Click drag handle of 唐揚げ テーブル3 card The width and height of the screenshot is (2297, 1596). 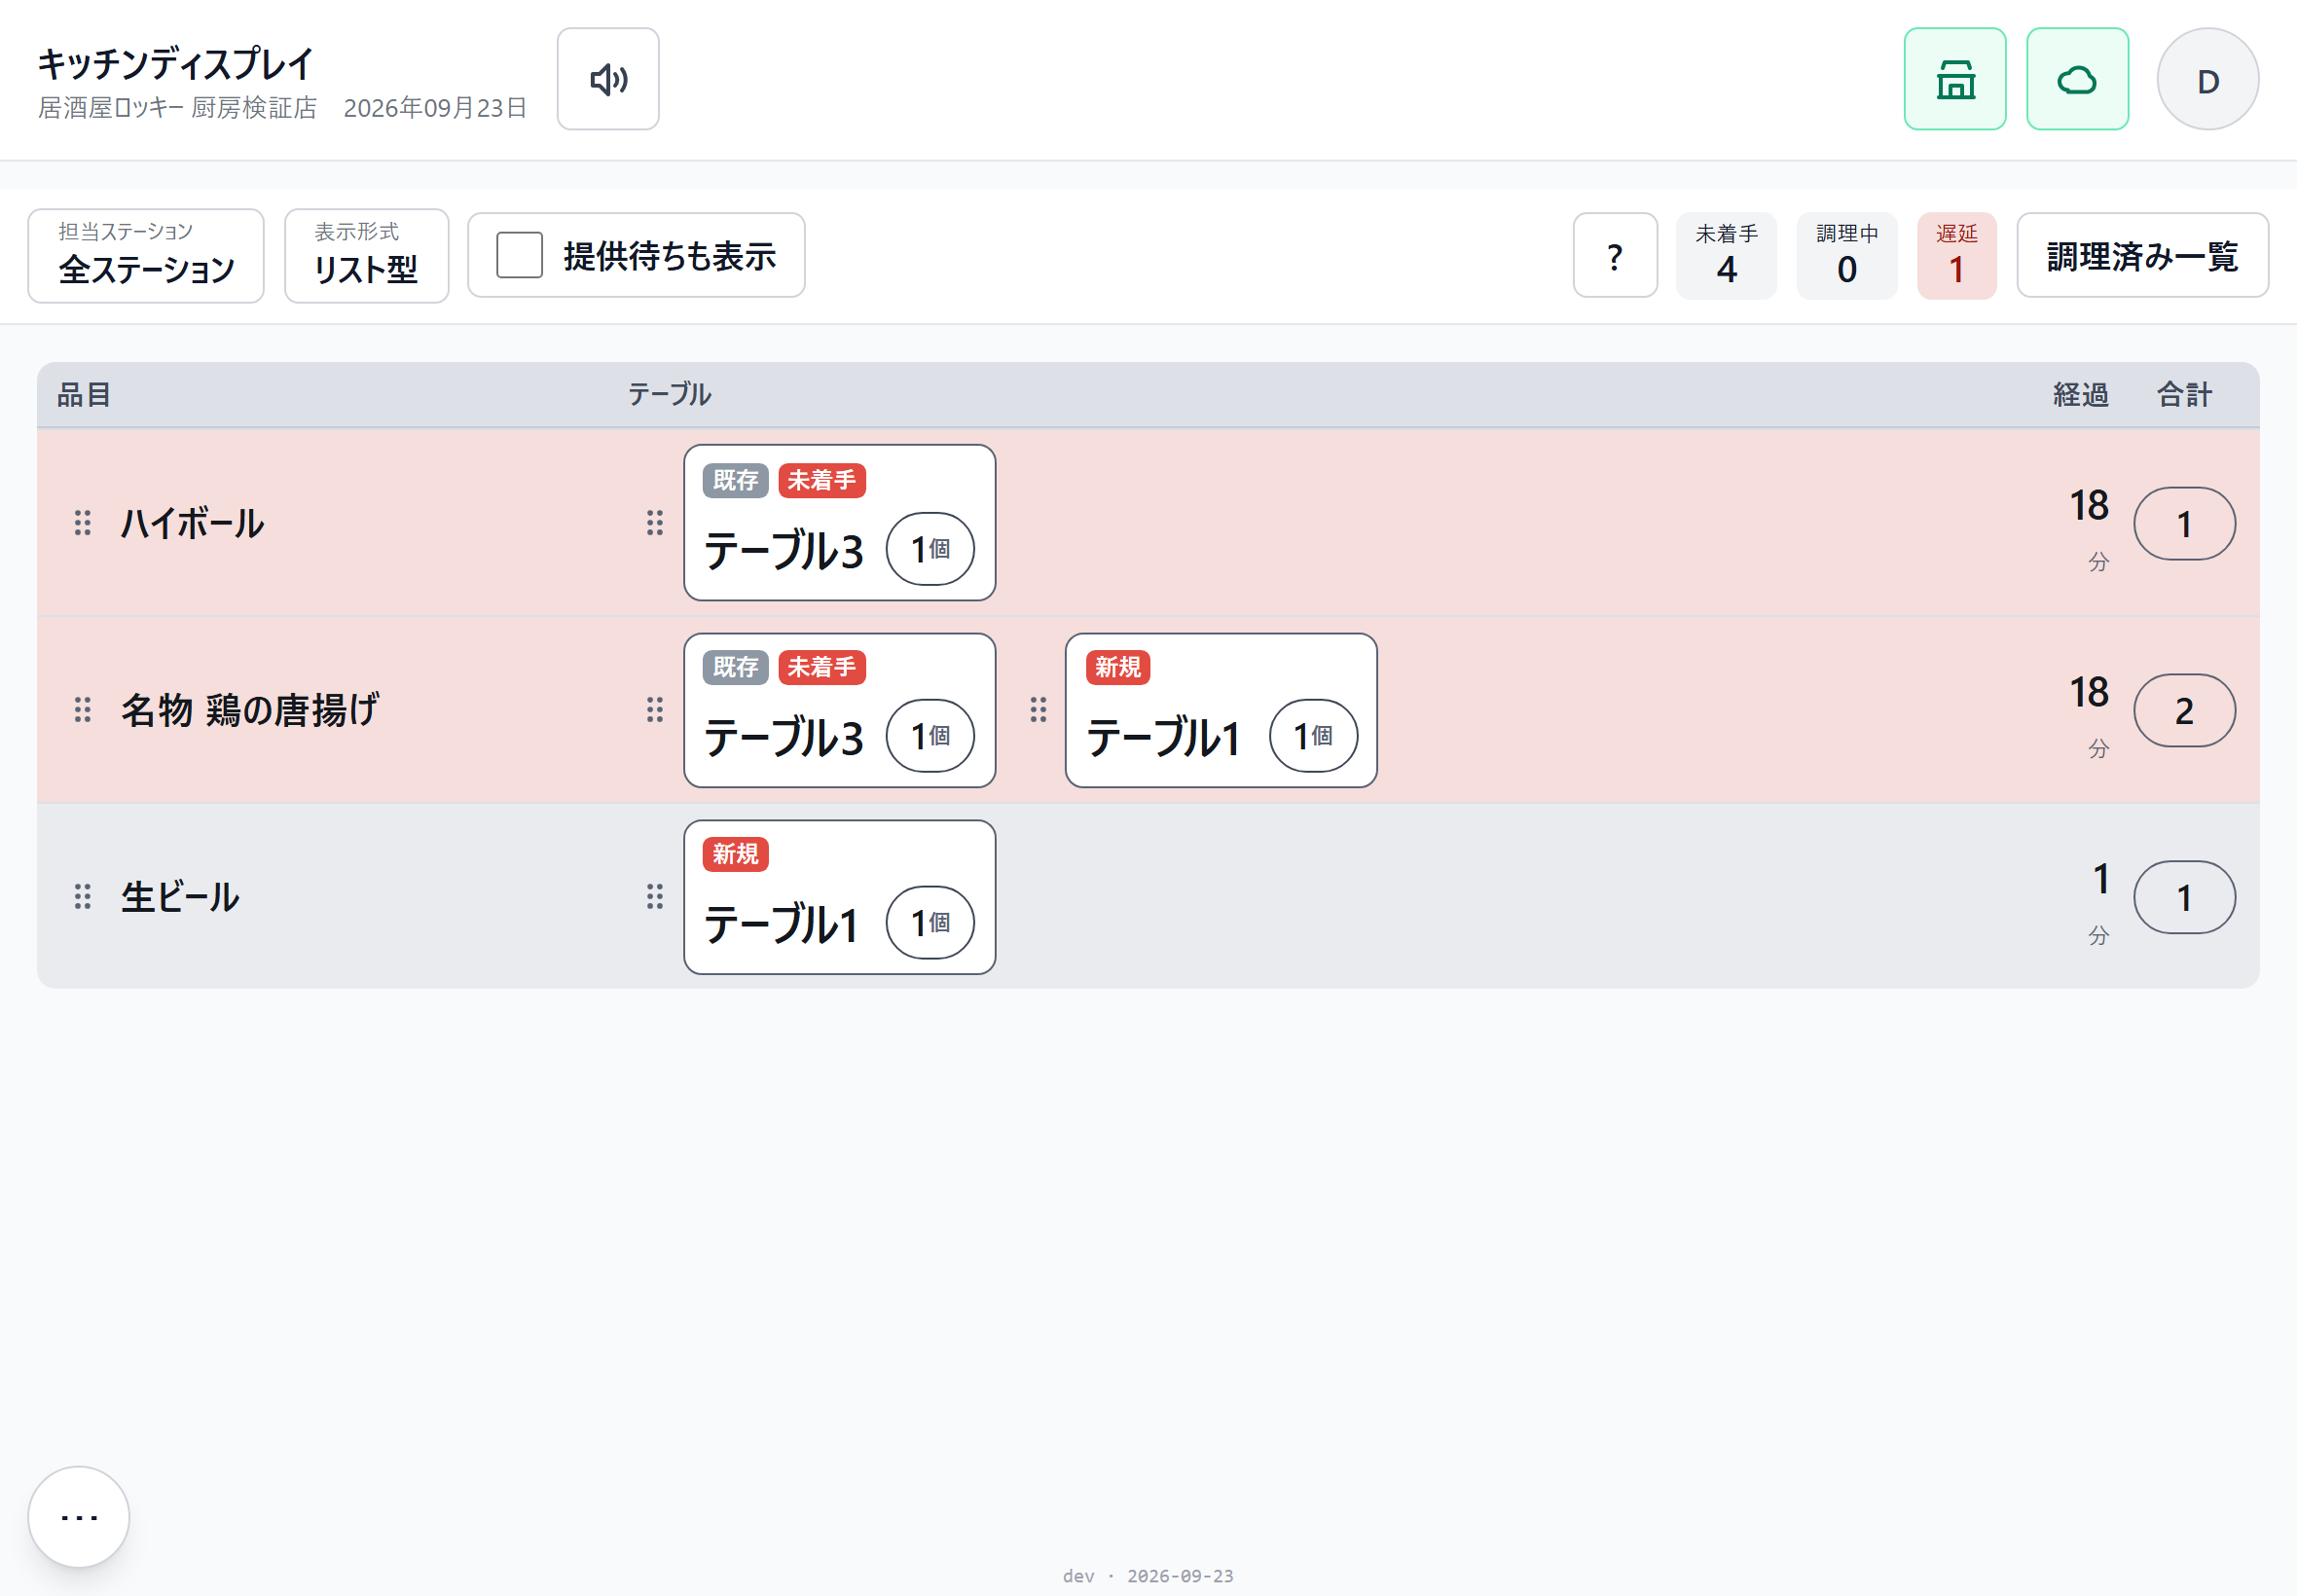(x=655, y=710)
